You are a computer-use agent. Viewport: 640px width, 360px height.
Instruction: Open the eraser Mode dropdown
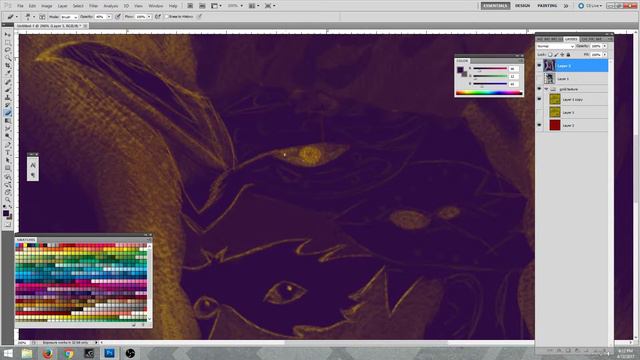(69, 17)
